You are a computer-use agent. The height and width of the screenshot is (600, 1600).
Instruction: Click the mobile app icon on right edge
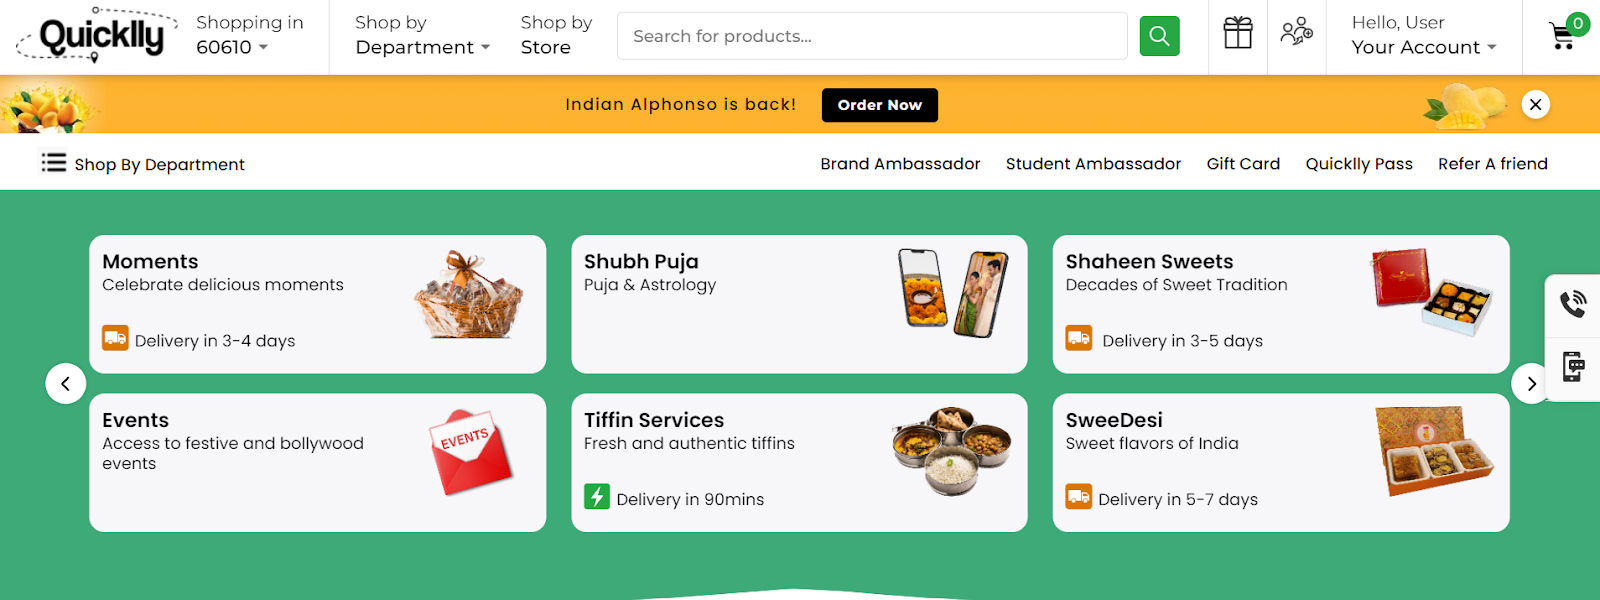[1572, 369]
